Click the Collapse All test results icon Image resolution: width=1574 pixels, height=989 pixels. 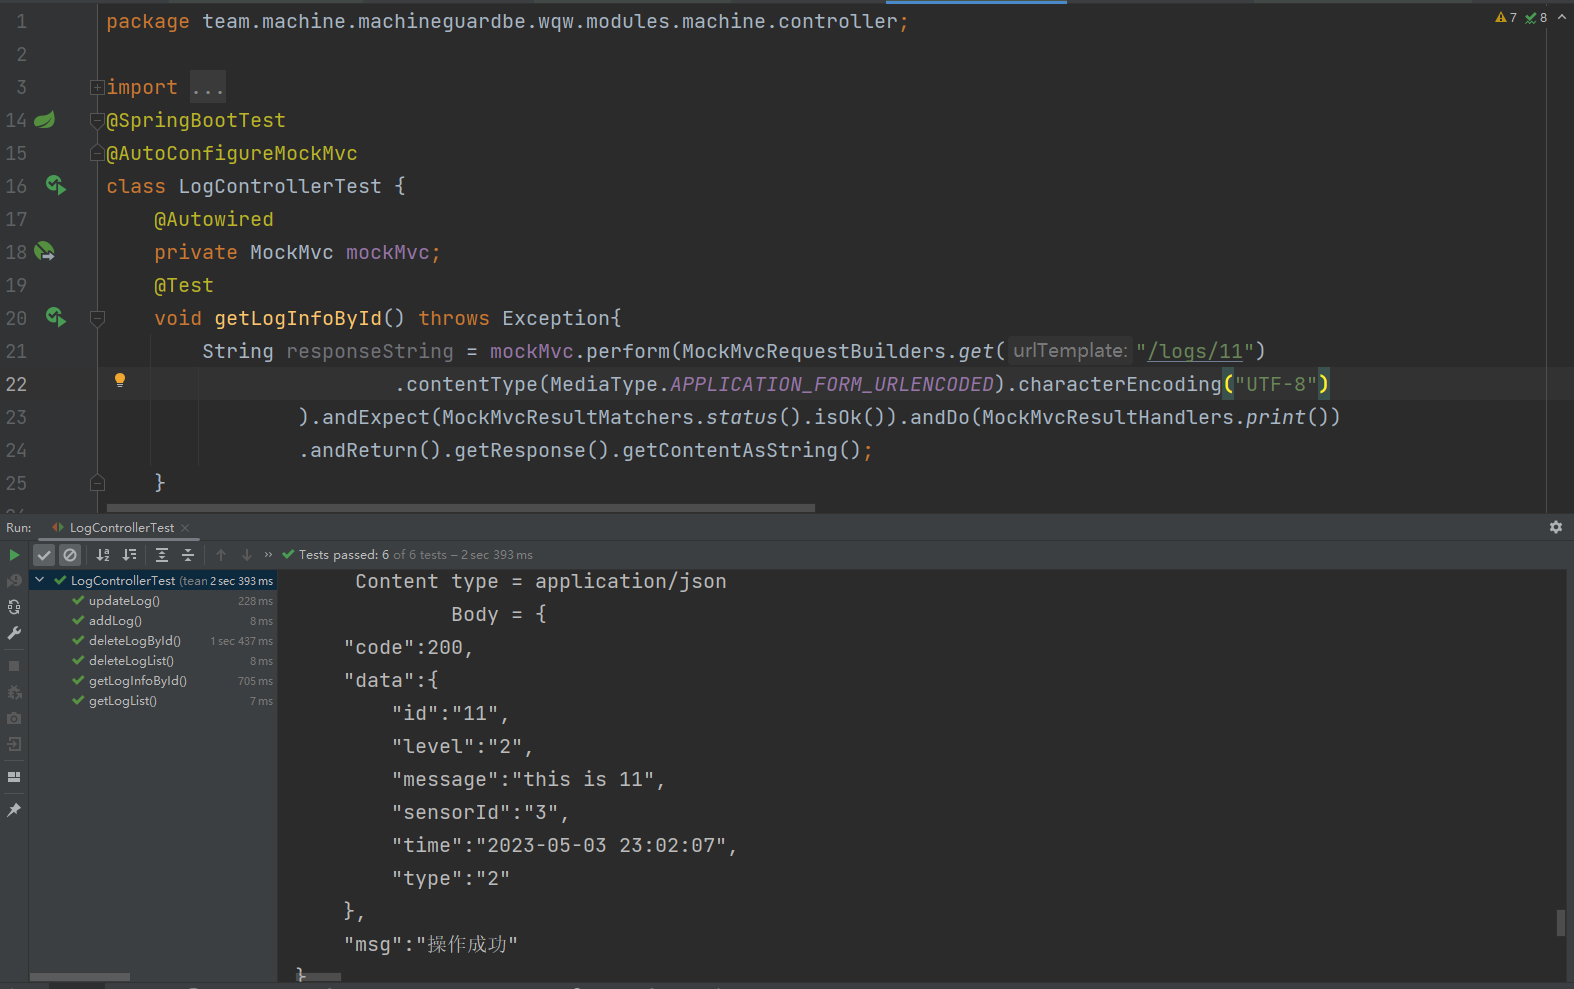click(188, 555)
